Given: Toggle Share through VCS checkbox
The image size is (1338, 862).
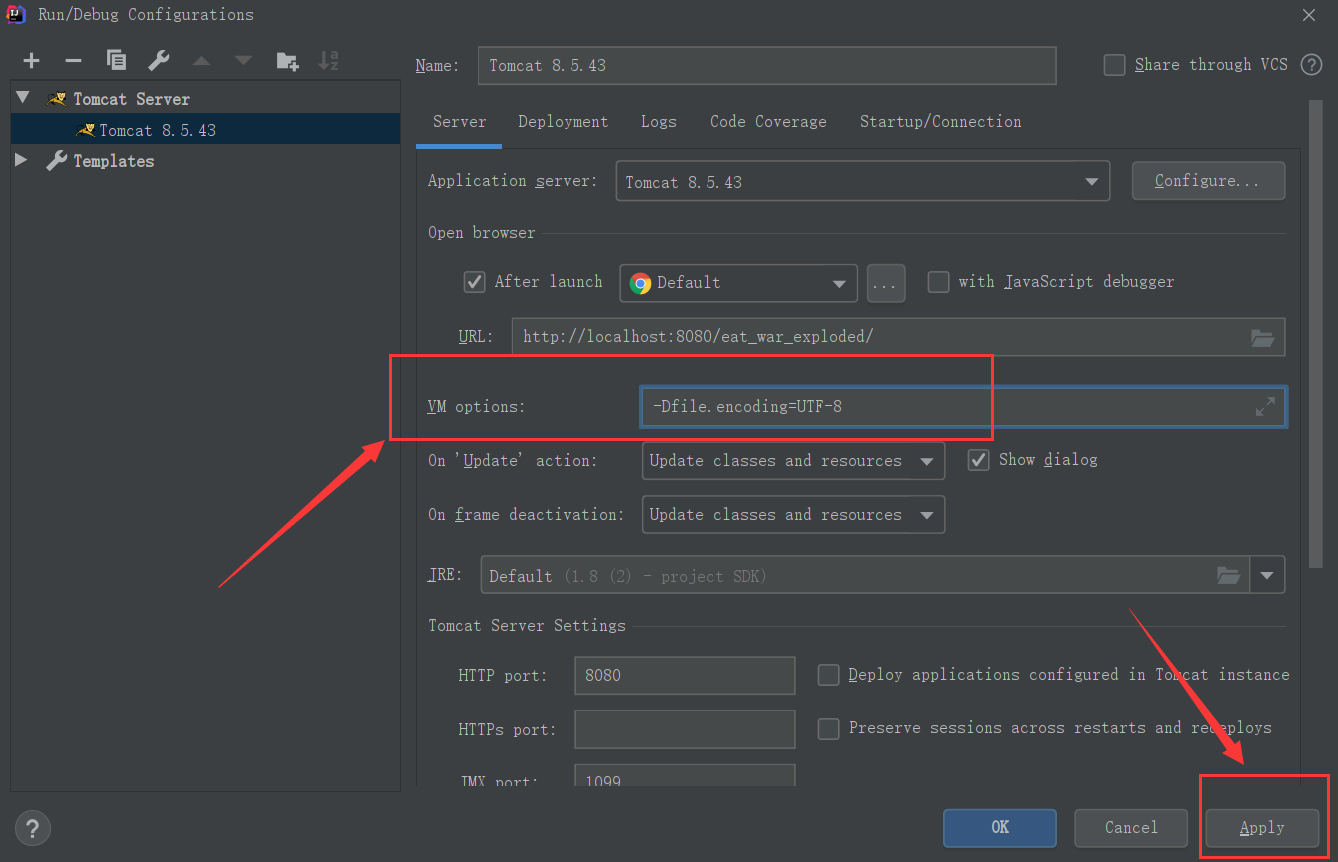Looking at the screenshot, I should [1114, 65].
